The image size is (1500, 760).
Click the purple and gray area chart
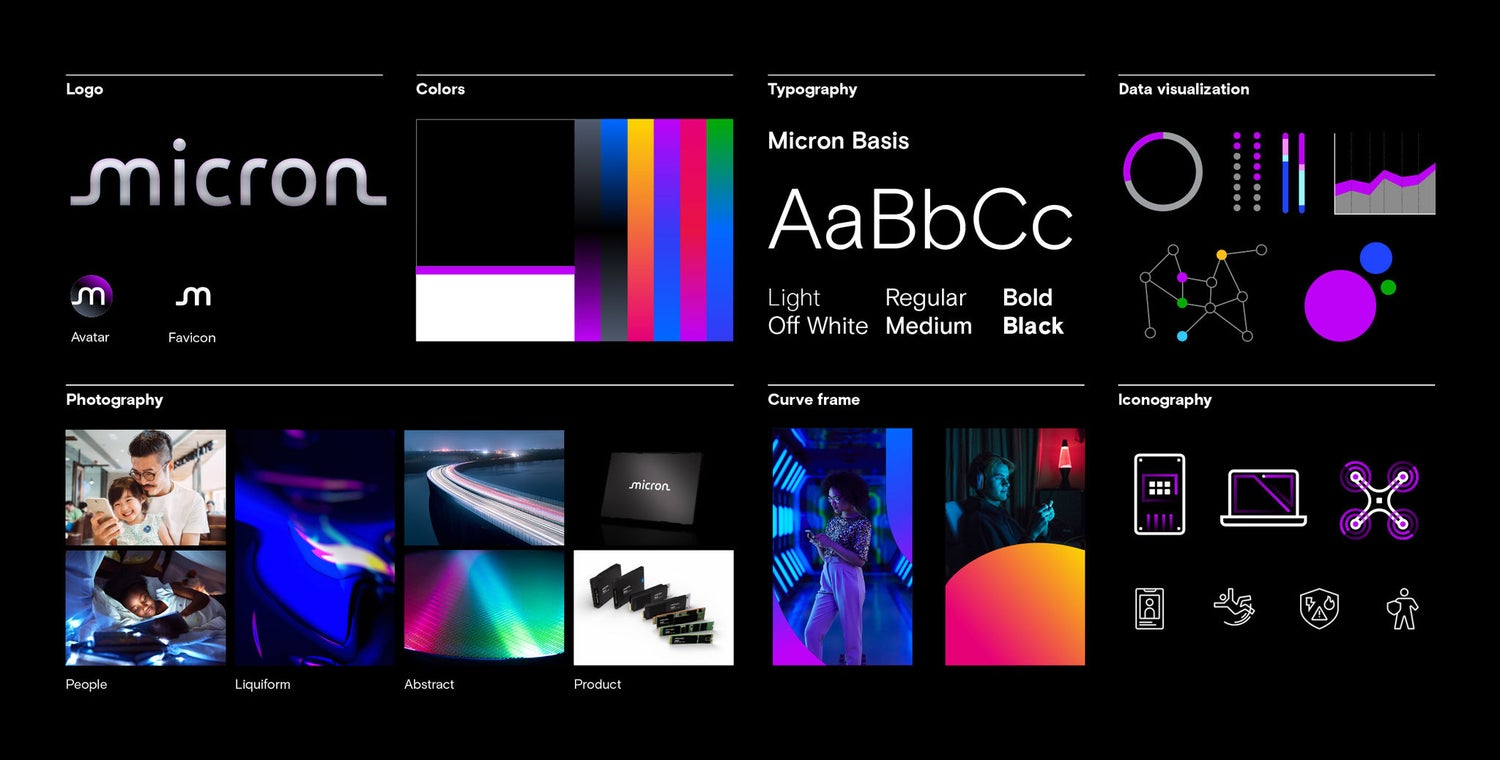click(1385, 174)
